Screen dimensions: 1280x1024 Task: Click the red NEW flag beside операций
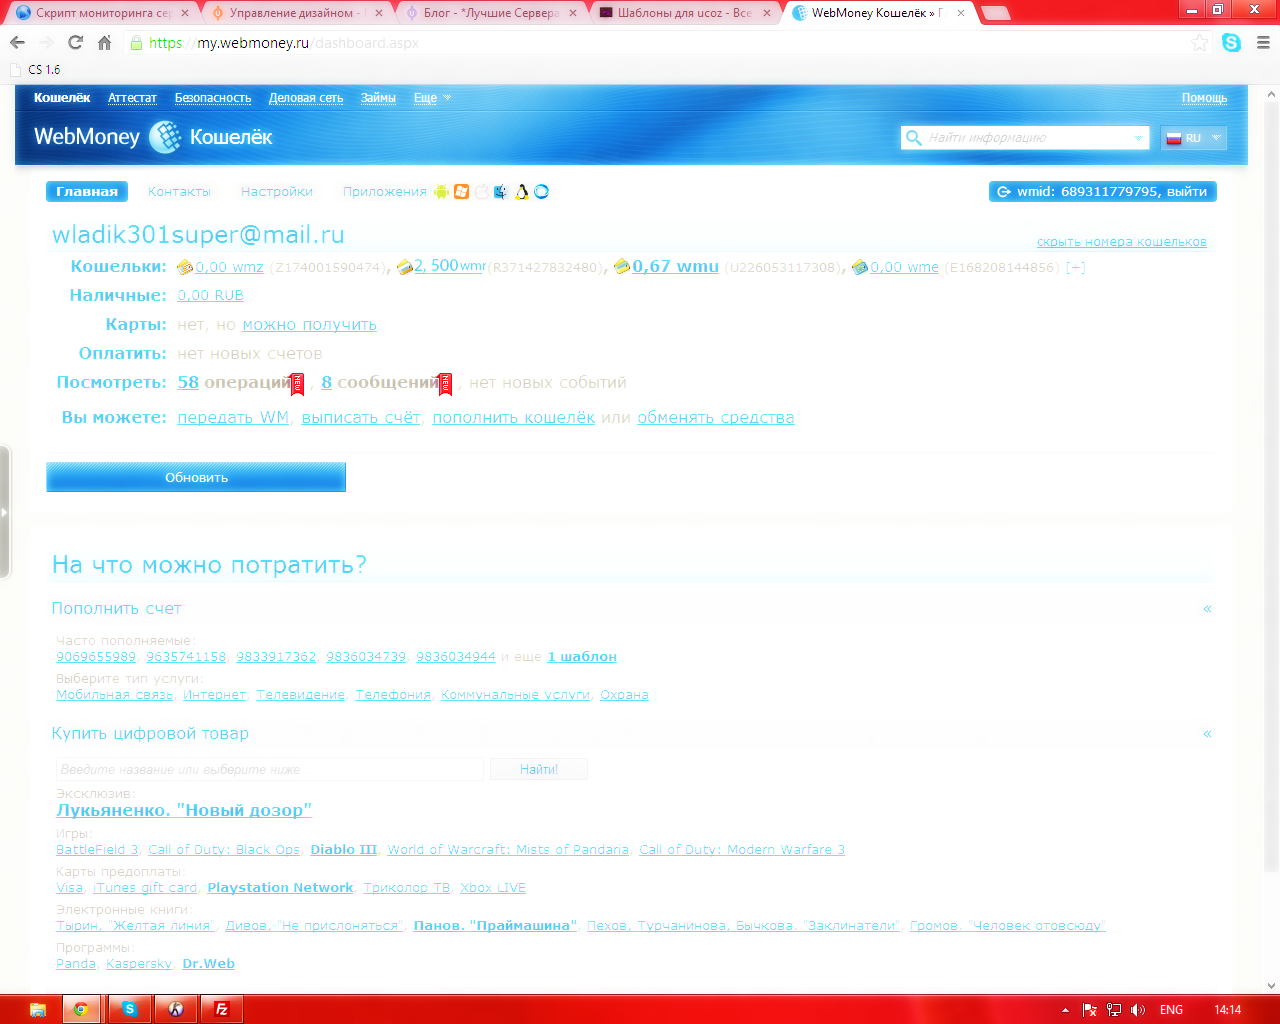(297, 384)
